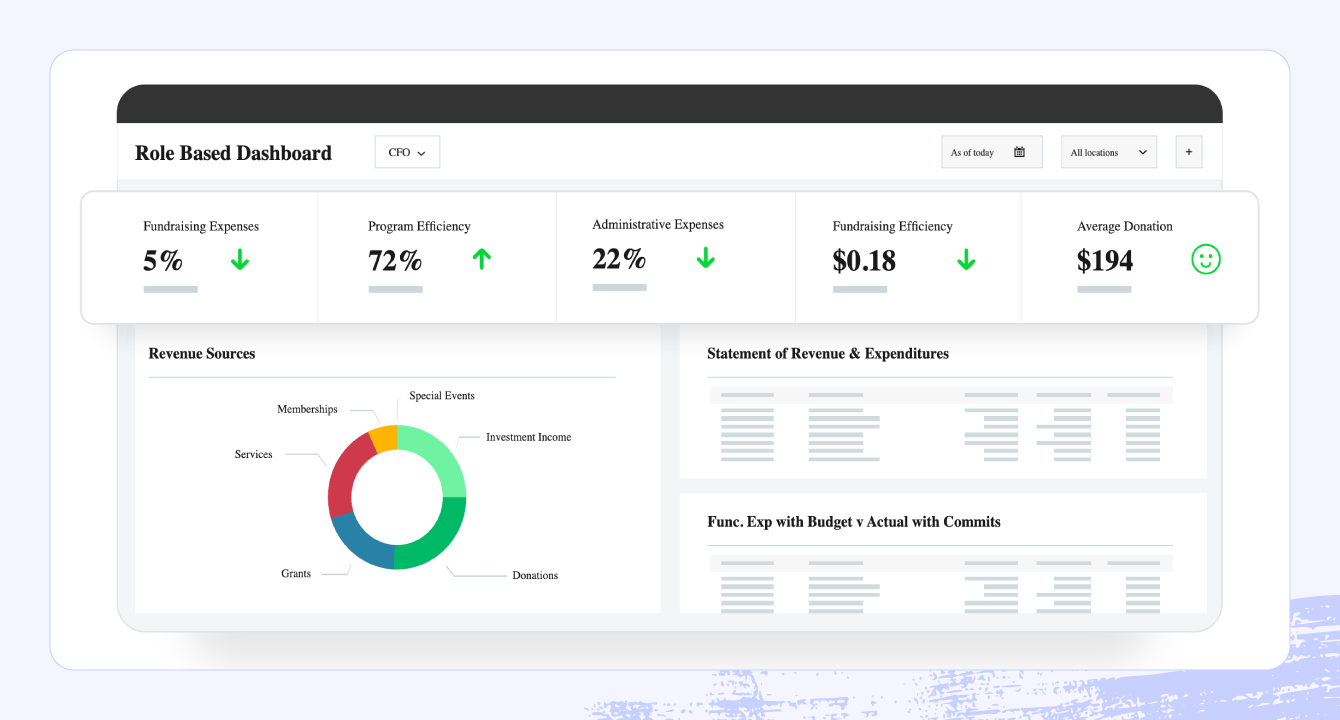Select the Fundraising Efficiency $0.18 value

pyautogui.click(x=864, y=261)
